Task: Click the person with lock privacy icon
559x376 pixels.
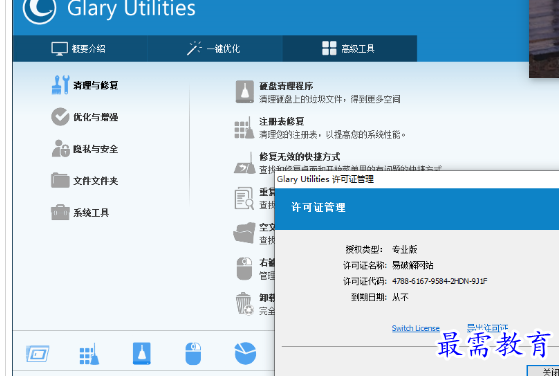Action: [x=60, y=148]
